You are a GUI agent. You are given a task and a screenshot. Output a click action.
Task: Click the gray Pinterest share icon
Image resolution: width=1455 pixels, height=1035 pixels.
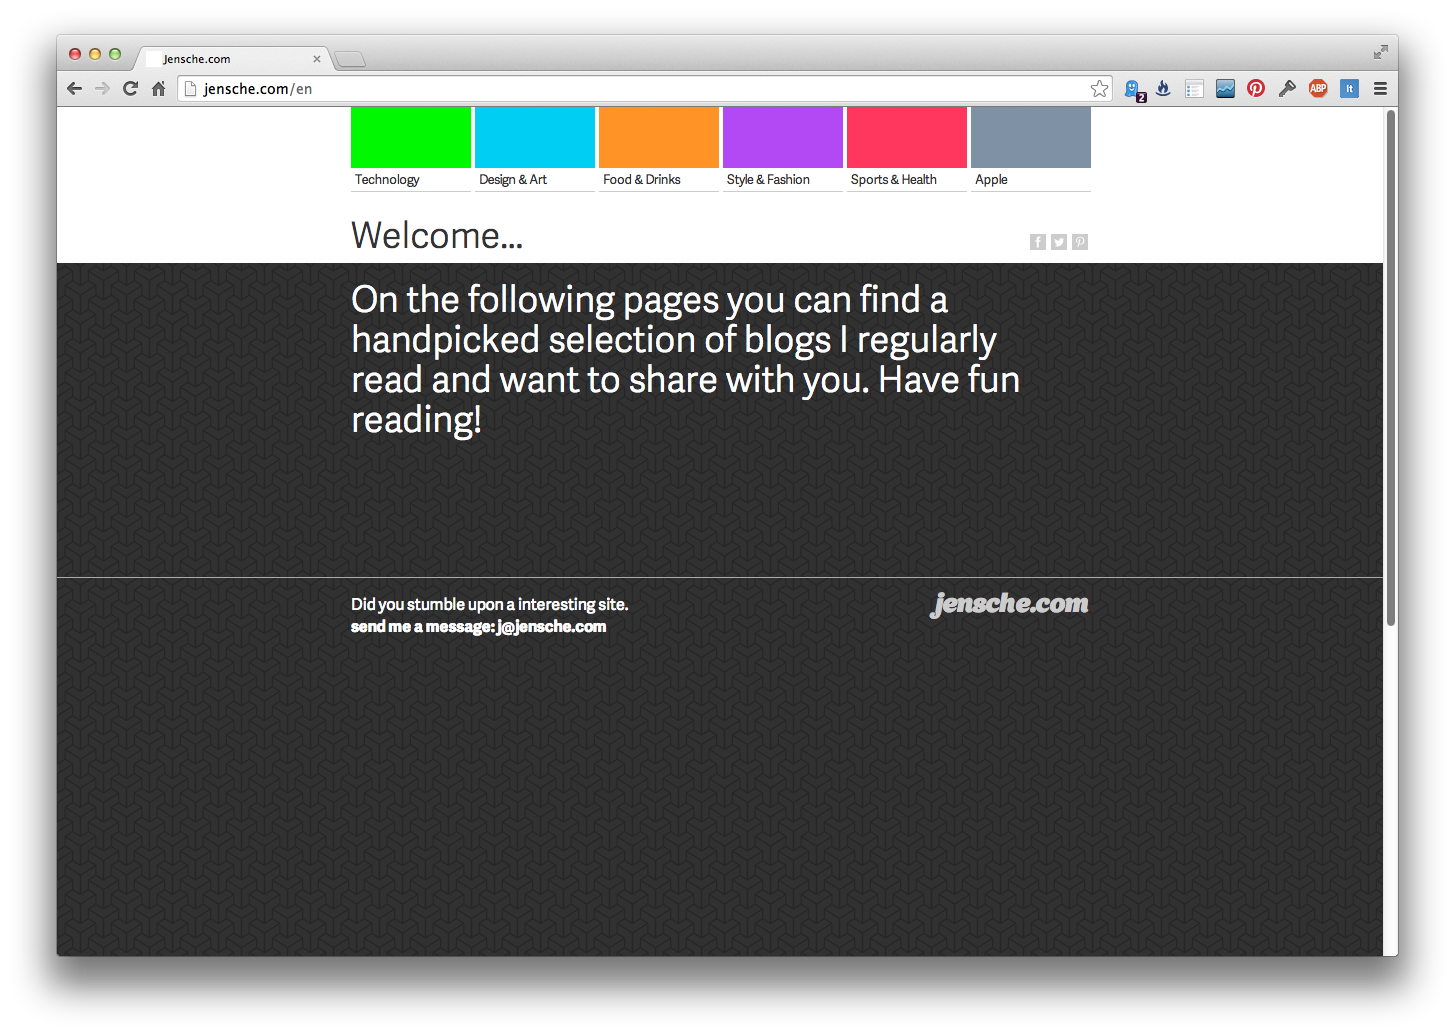(x=1080, y=242)
